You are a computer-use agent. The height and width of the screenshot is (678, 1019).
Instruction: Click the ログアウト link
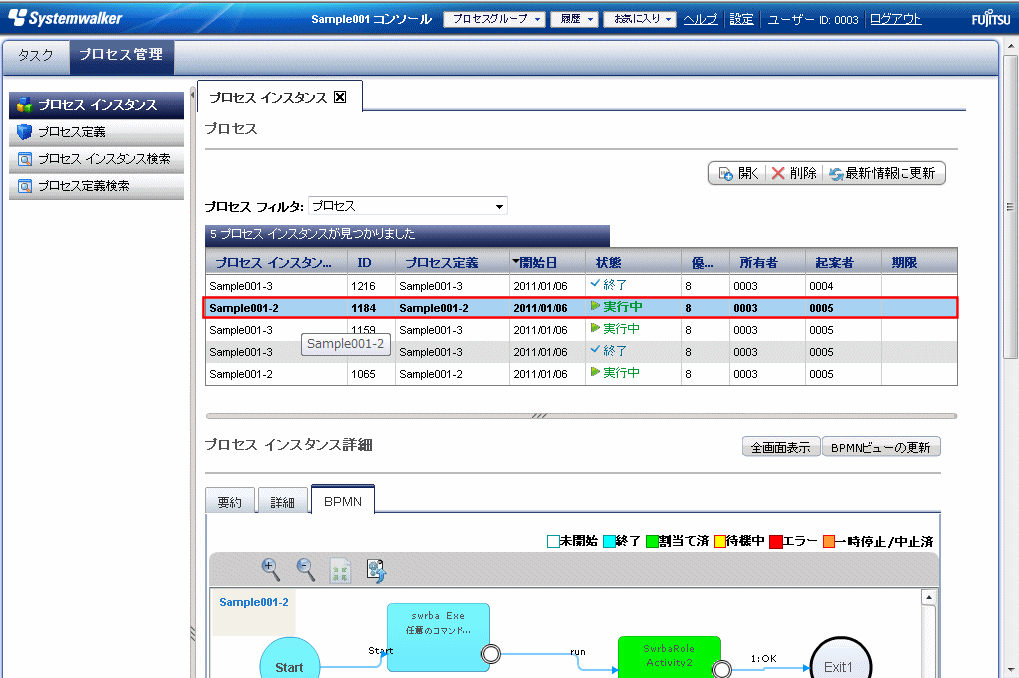tap(896, 19)
